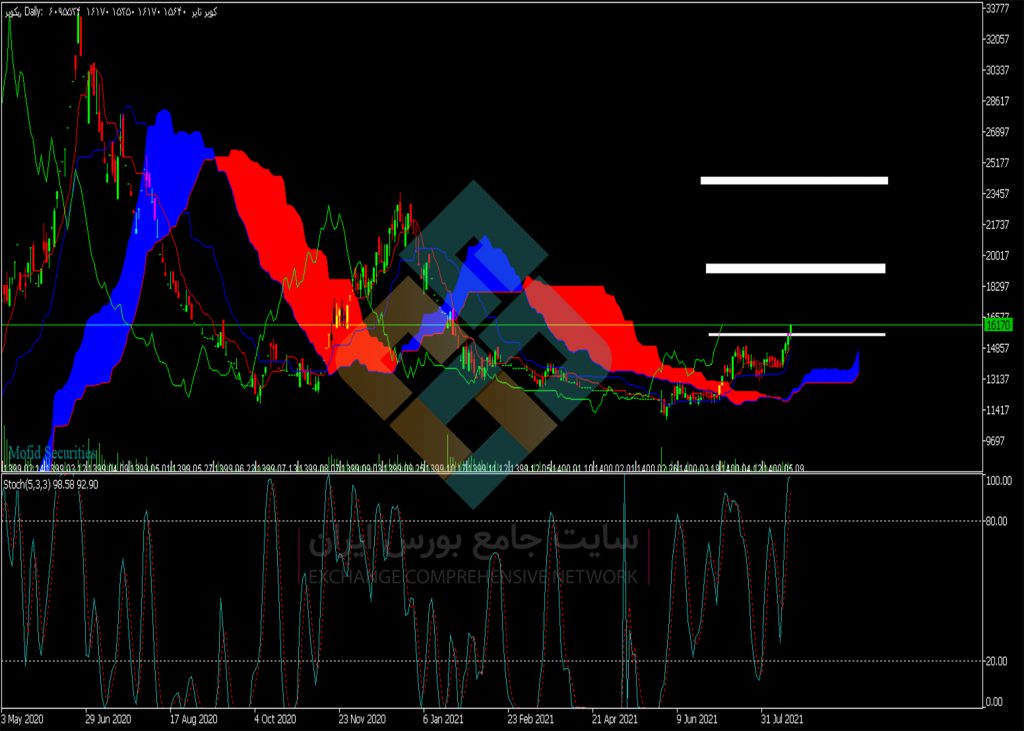The width and height of the screenshot is (1024, 731).
Task: Click the 25177 price axis label
Action: 997,163
